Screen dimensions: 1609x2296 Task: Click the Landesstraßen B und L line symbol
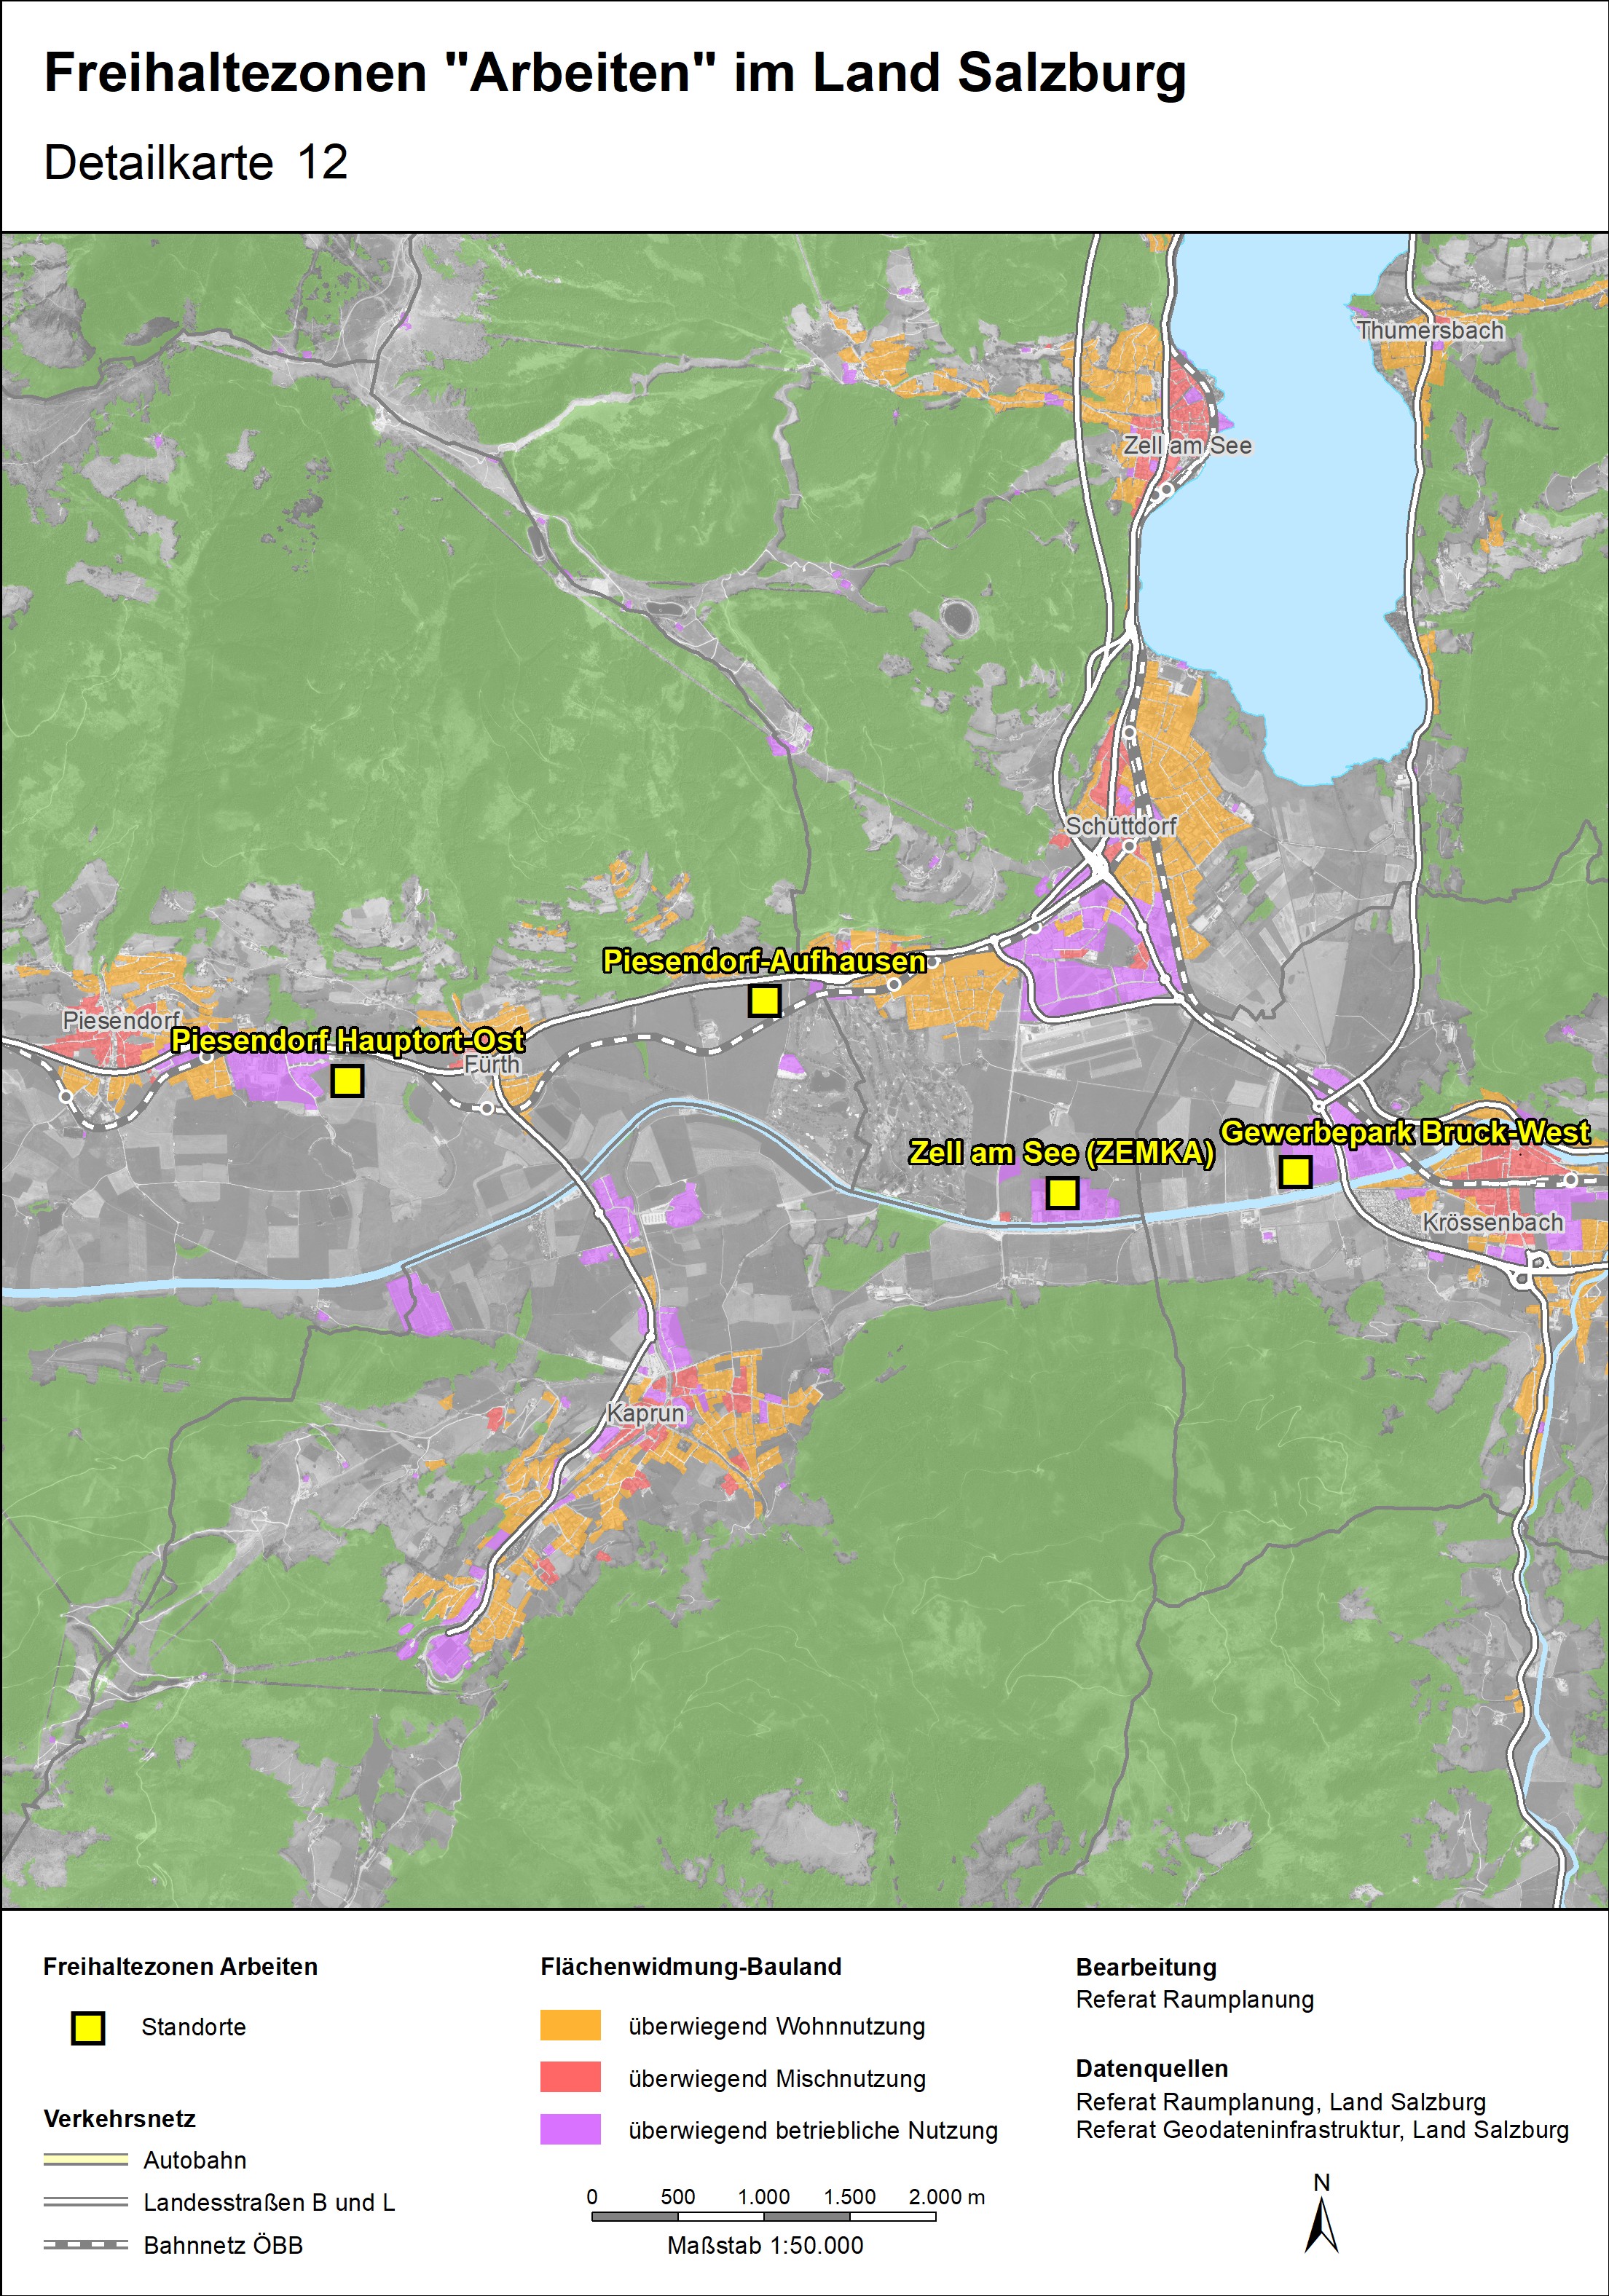pyautogui.click(x=86, y=2202)
